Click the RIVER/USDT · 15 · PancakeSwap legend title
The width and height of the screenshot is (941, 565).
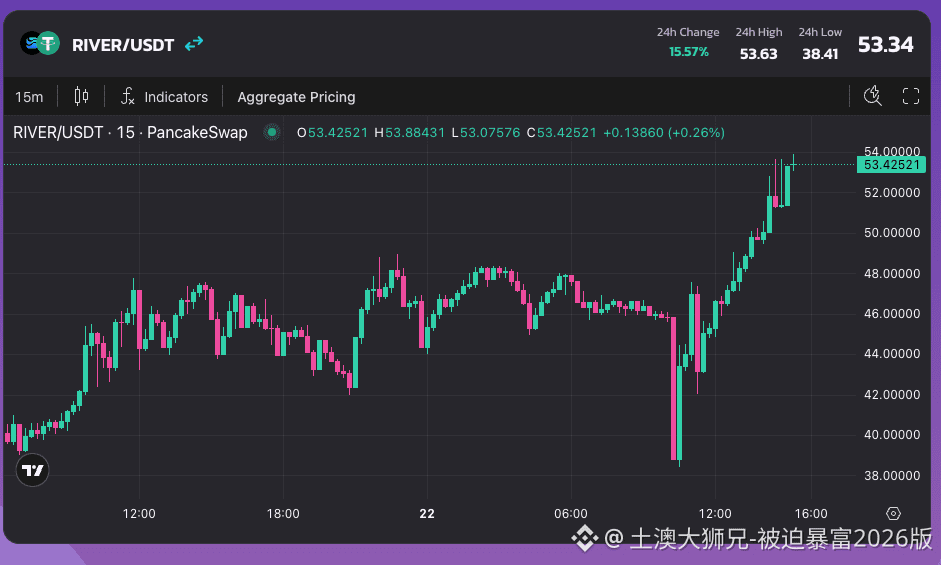tap(130, 132)
